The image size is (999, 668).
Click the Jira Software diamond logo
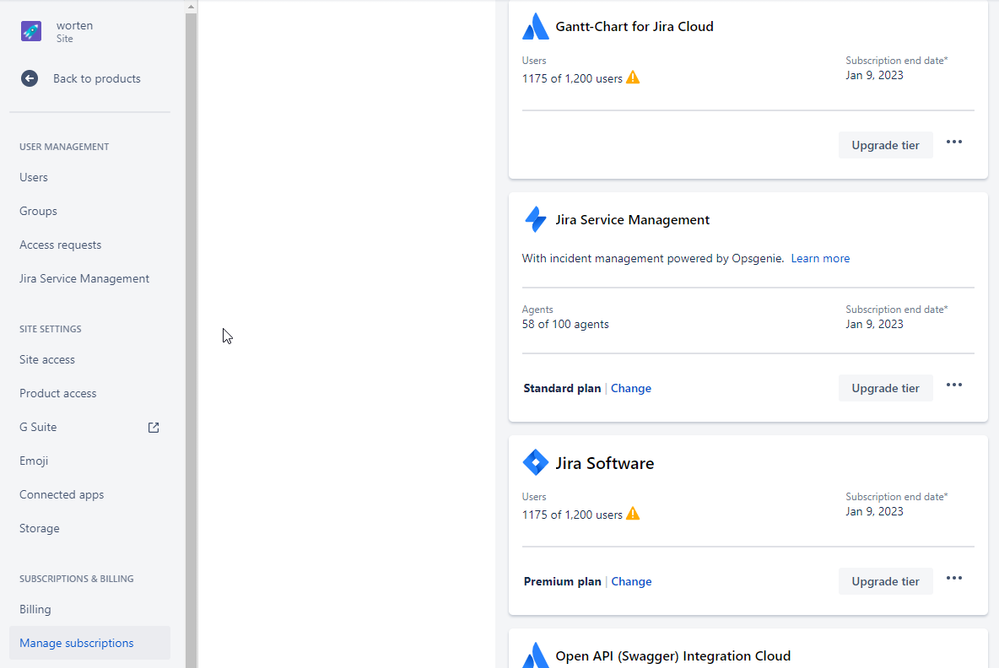coord(535,463)
